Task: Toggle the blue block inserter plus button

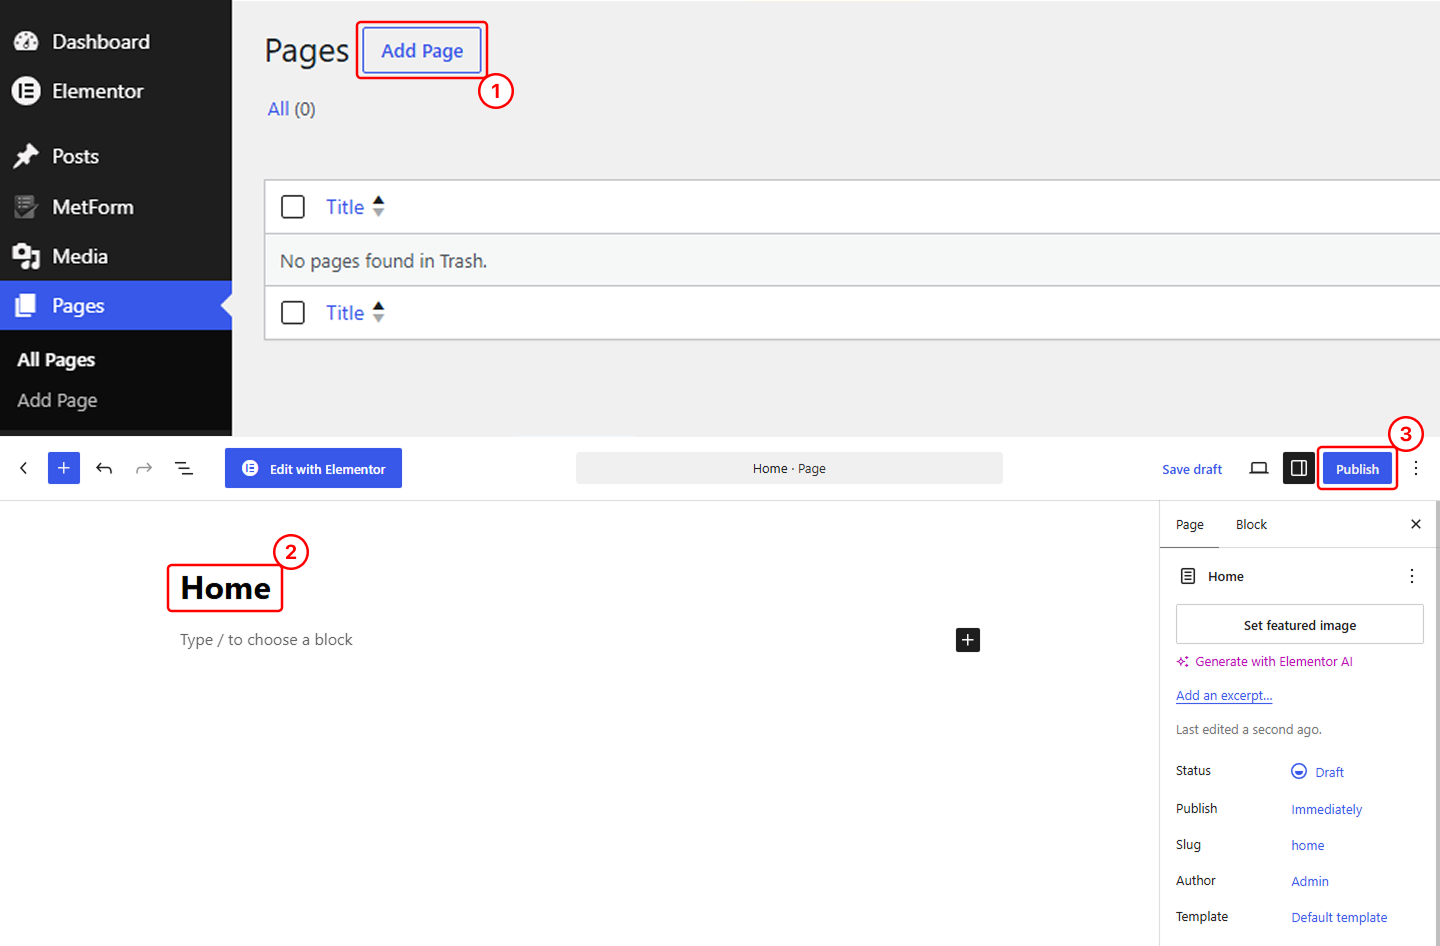Action: coord(64,468)
